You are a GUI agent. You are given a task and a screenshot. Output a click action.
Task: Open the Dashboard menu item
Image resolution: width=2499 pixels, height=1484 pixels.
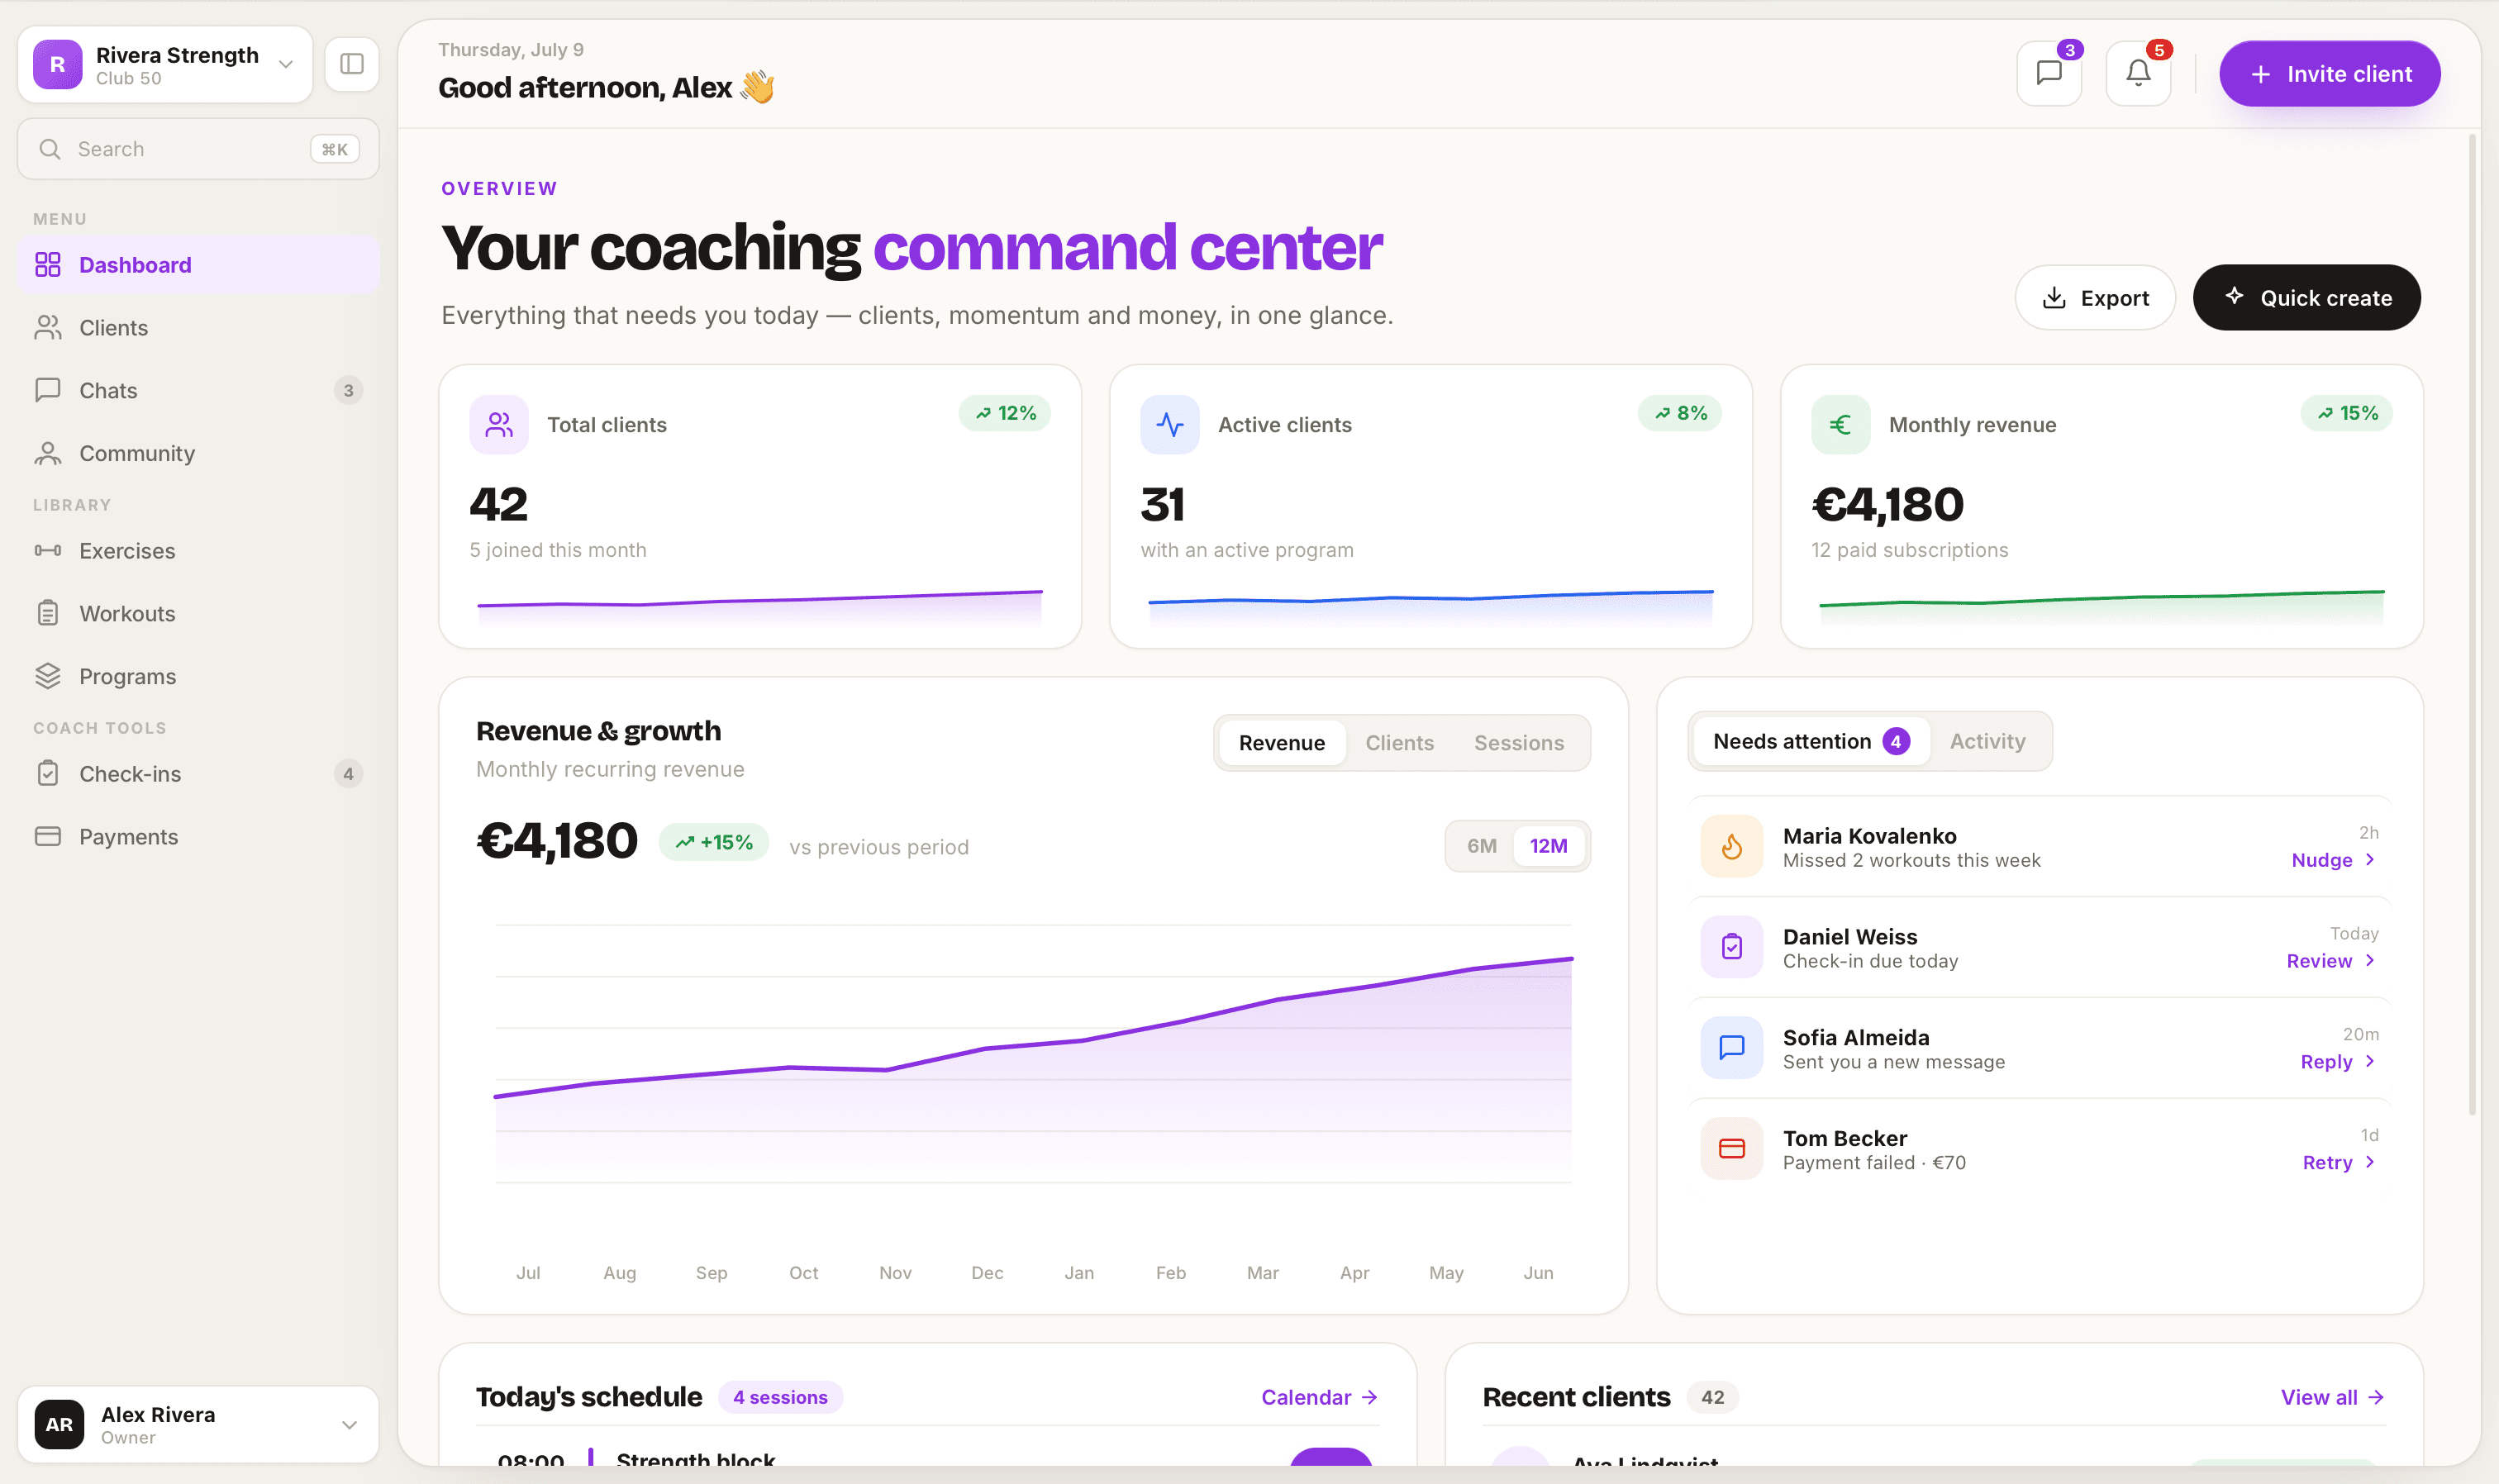tap(198, 264)
